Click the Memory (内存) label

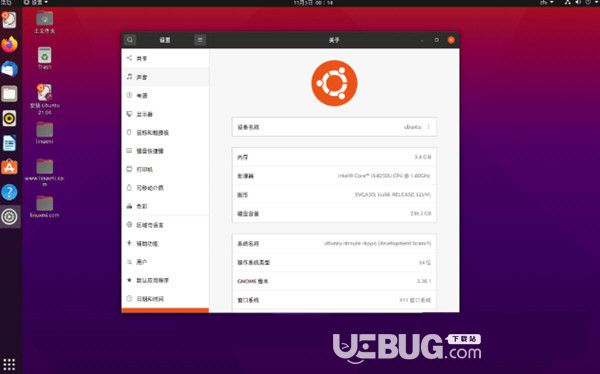243,157
